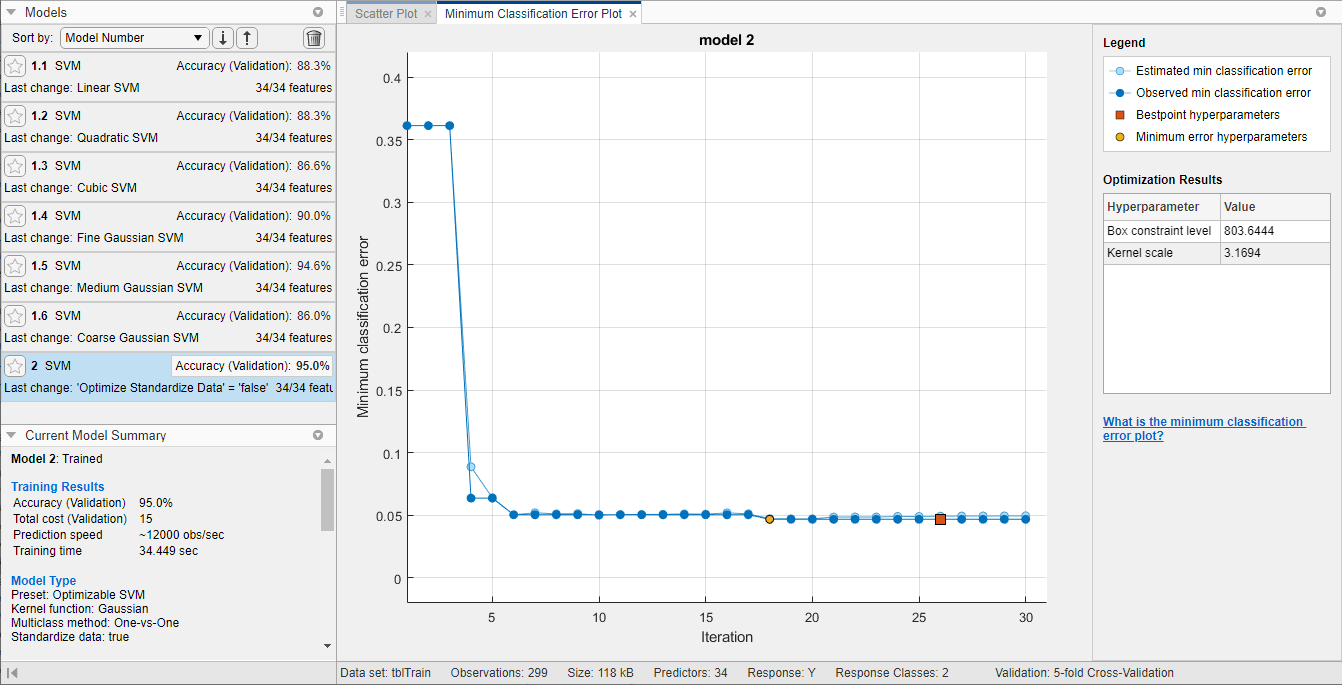This screenshot has height=685, width=1342.
Task: Toggle the favorite star on model 2
Action: [15, 365]
